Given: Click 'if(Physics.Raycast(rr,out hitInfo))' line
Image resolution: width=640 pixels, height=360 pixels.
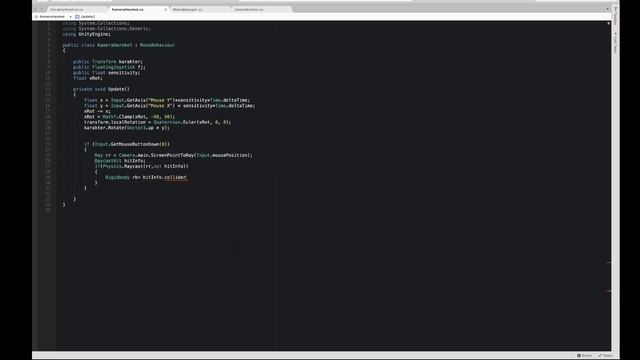Looking at the screenshot, I should (x=142, y=166).
